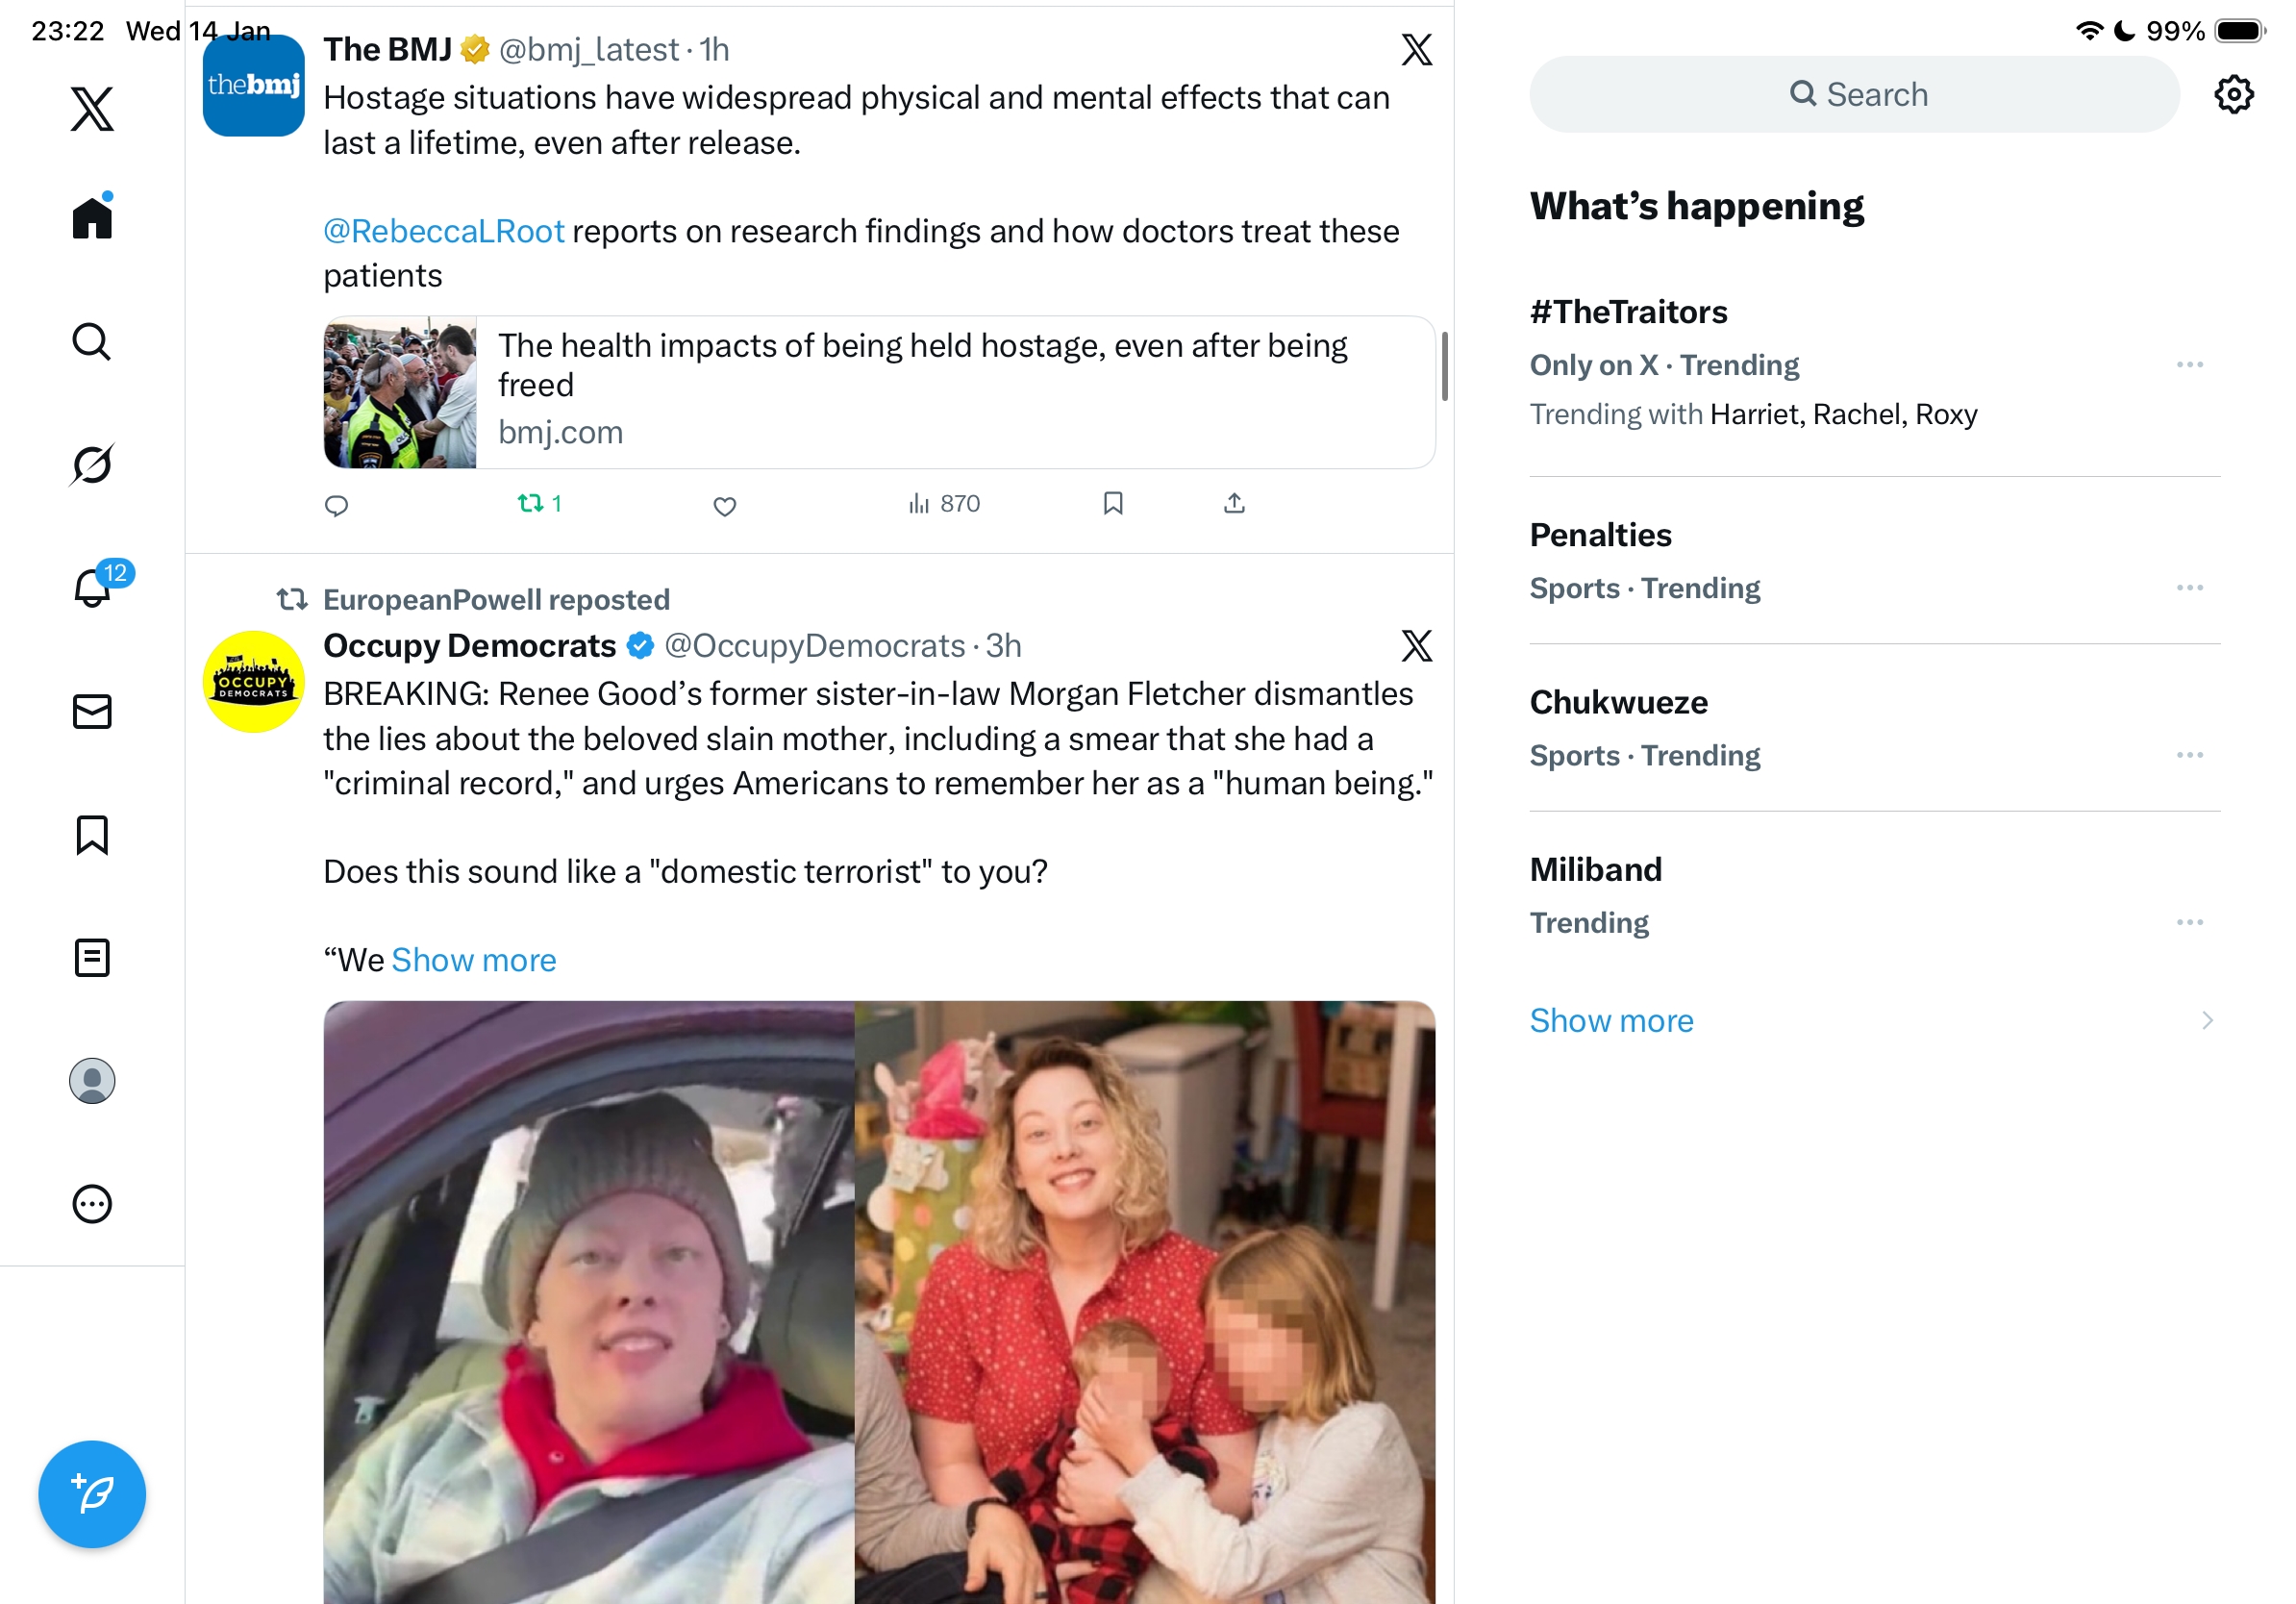Toggle repost on The BMJ post
The image size is (2296, 1604).
click(x=540, y=503)
